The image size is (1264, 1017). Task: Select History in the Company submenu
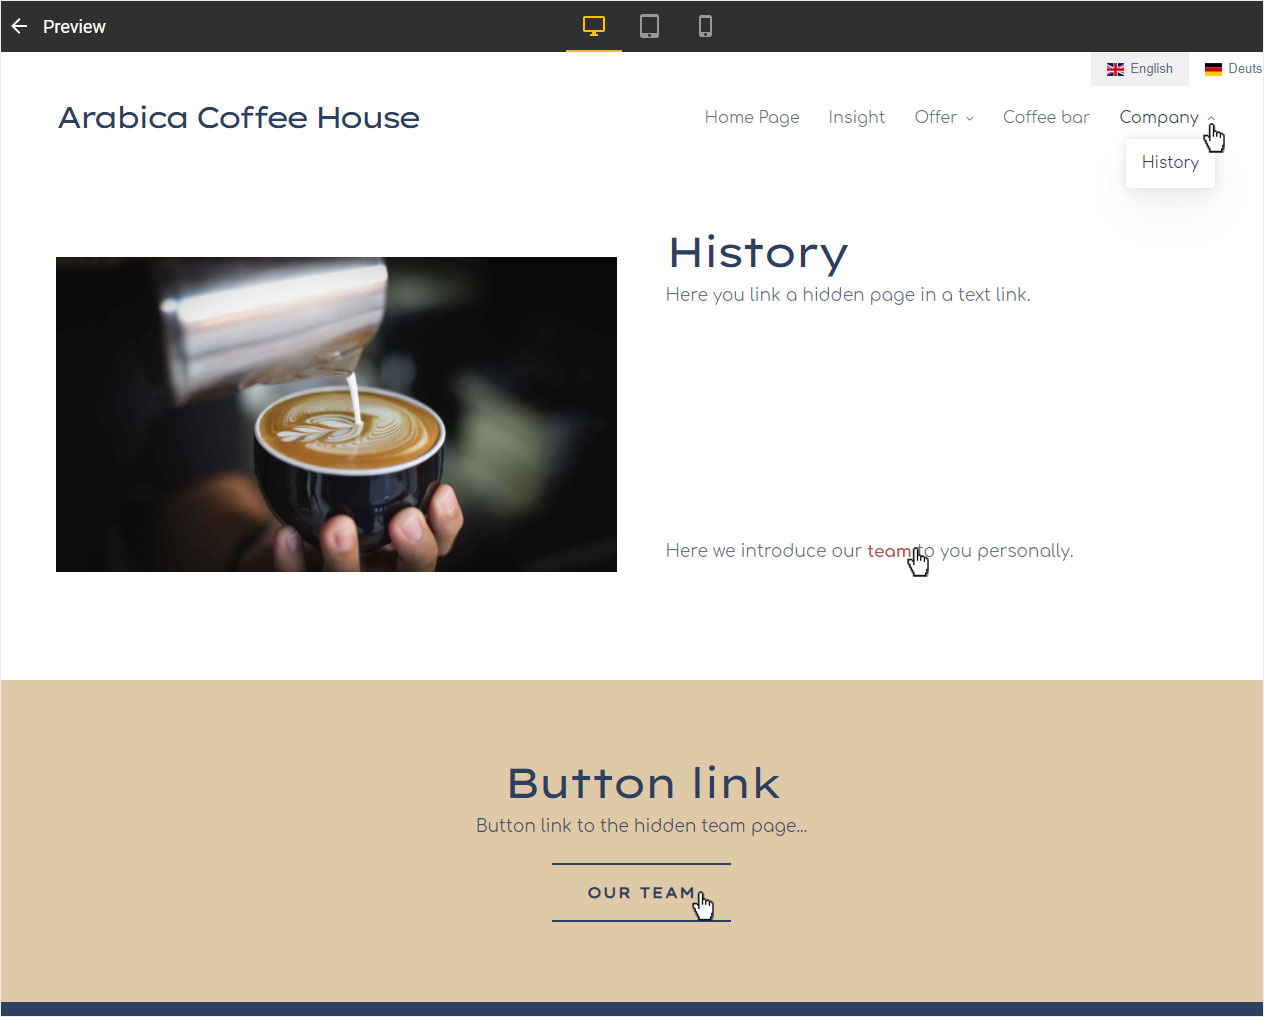[x=1170, y=162]
